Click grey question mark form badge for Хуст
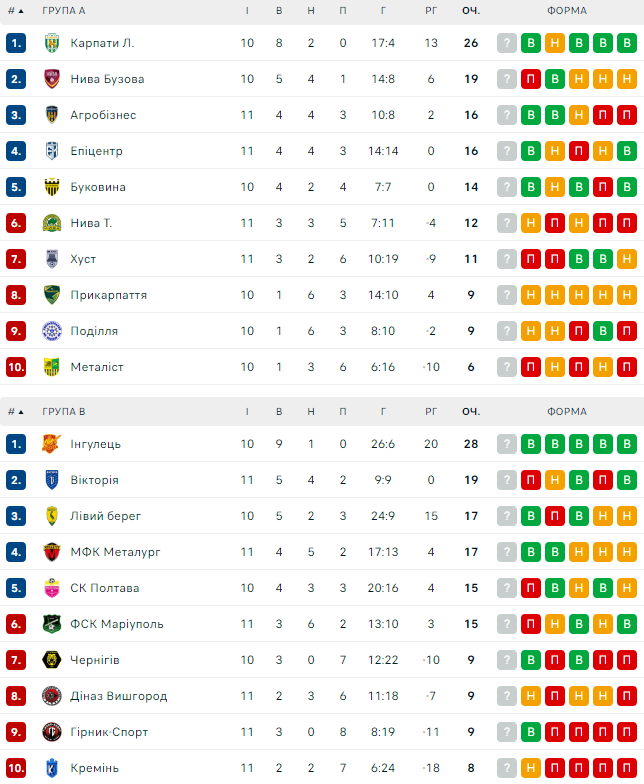644x784 pixels. pos(507,259)
